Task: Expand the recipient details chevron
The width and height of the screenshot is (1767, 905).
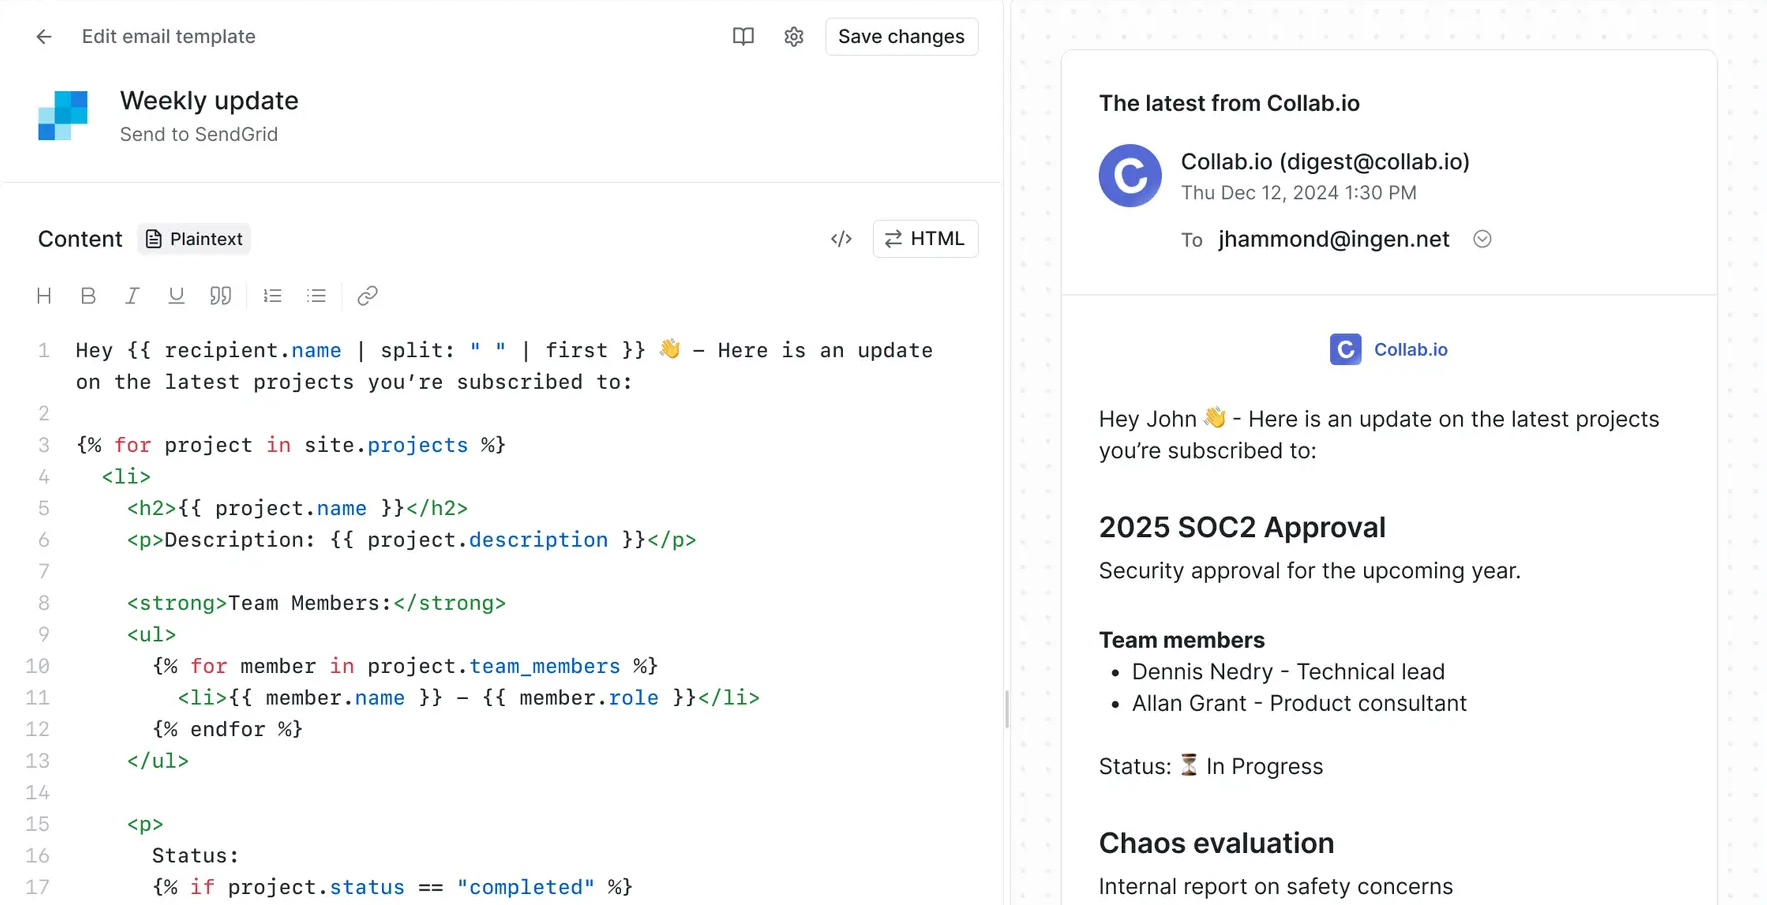Action: click(1481, 239)
